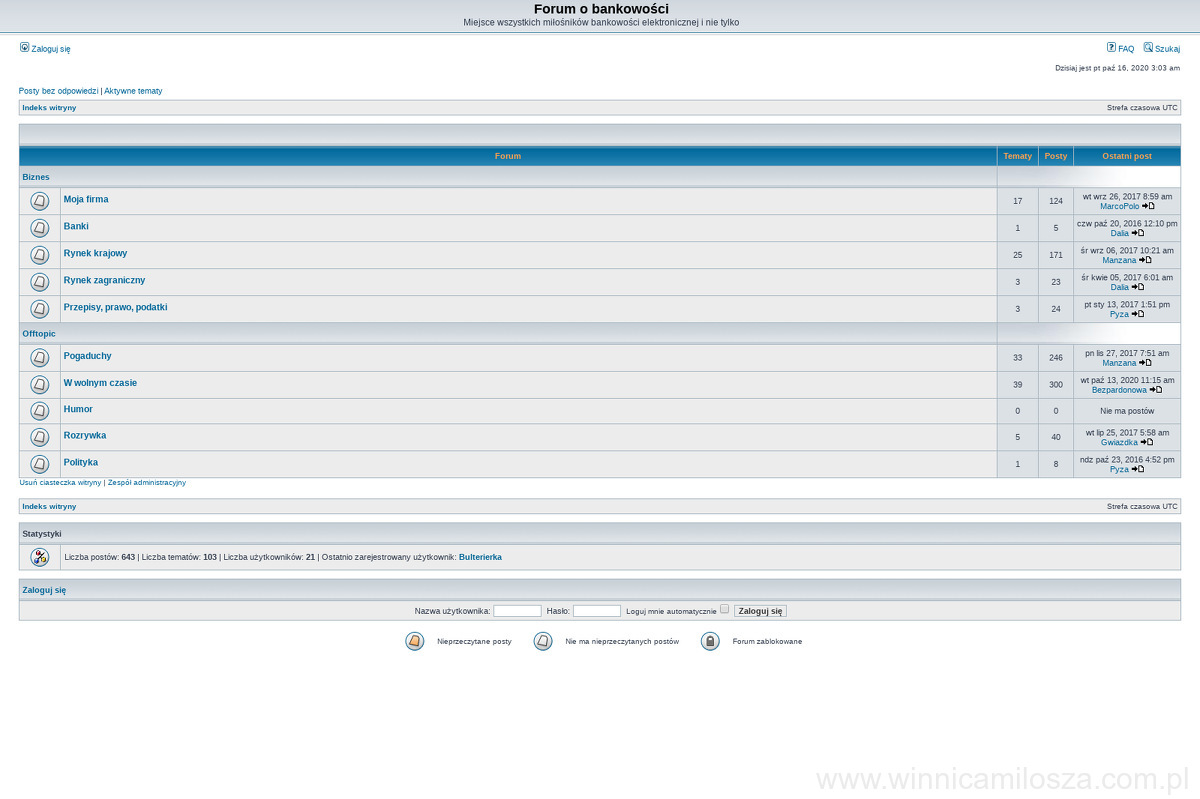Image resolution: width=1200 pixels, height=799 pixels.
Task: Click the forum icon next to Polityka
Action: [39, 464]
